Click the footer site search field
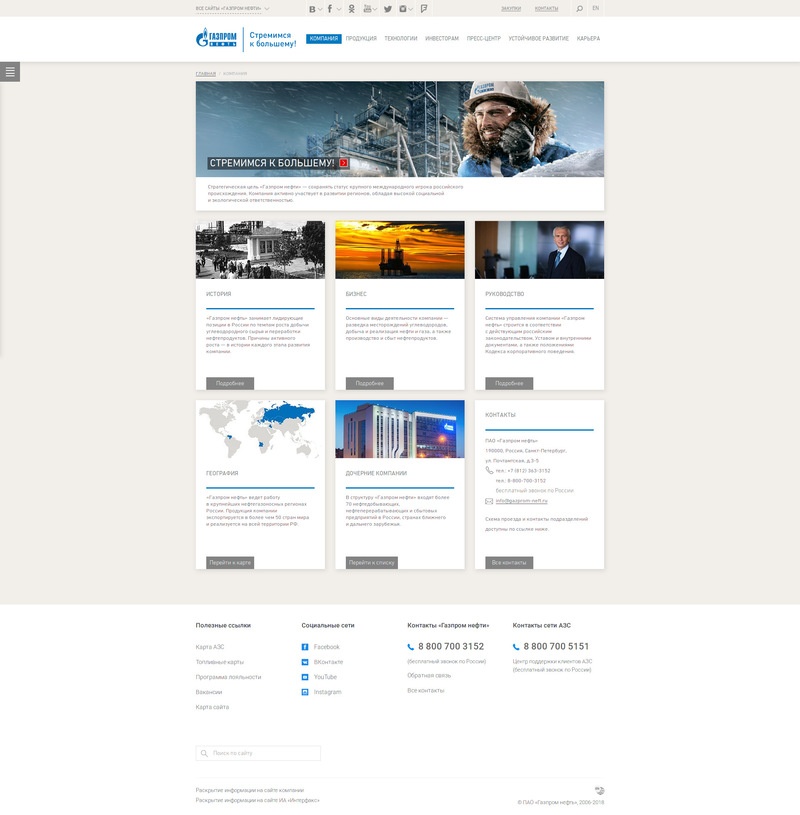The height and width of the screenshot is (815, 800). (x=258, y=753)
